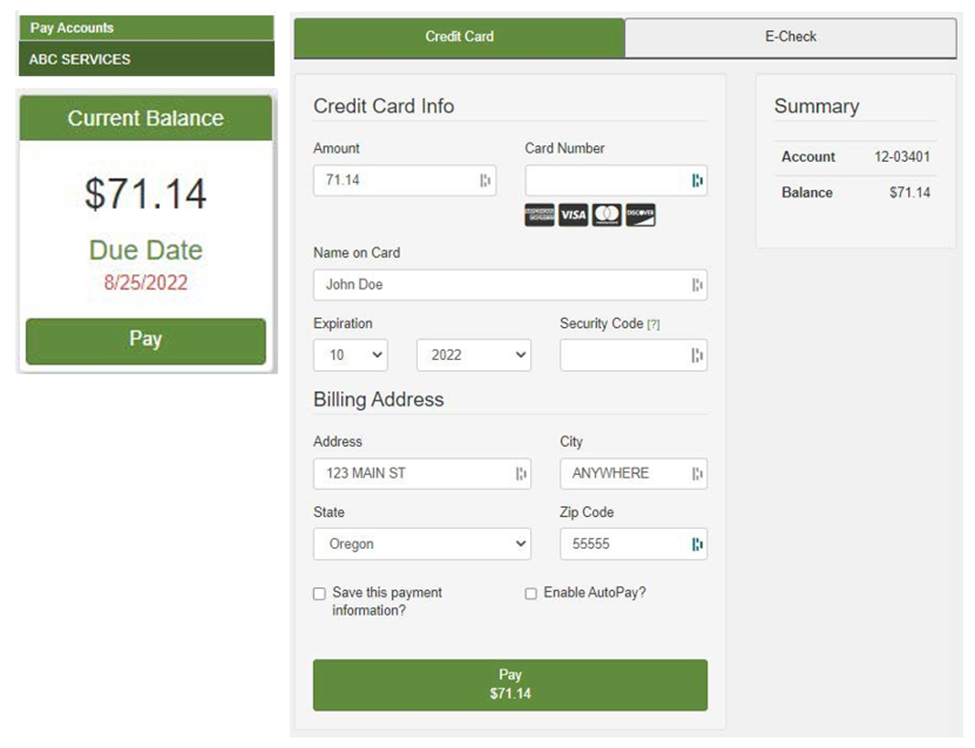This screenshot has width=975, height=748.
Task: Open the expiration year dropdown
Action: click(474, 355)
